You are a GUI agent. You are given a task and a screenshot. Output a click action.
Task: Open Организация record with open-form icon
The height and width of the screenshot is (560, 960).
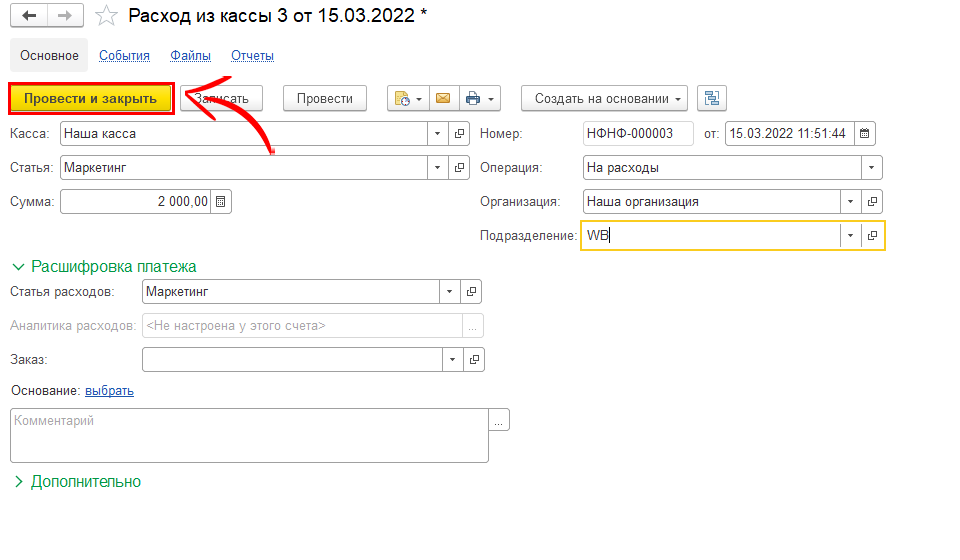pyautogui.click(x=873, y=201)
